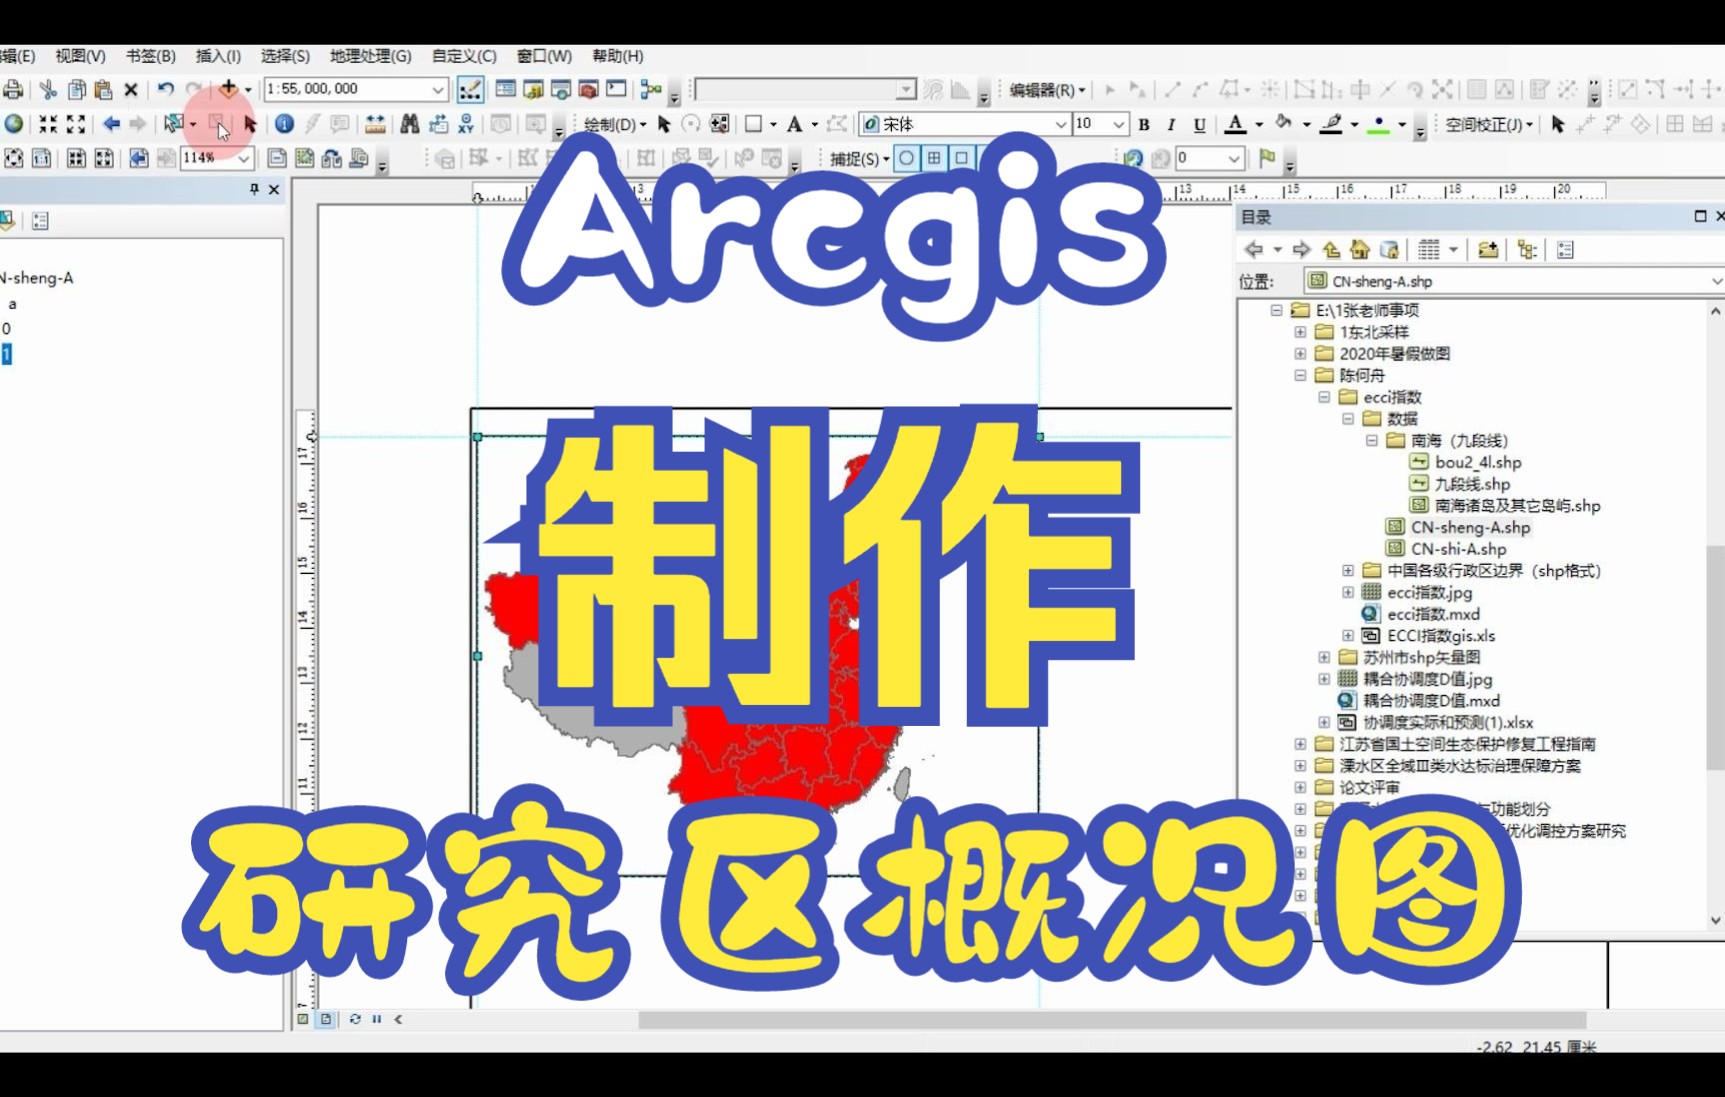Open the map scale dropdown showing 1:55,000,000

click(x=437, y=88)
